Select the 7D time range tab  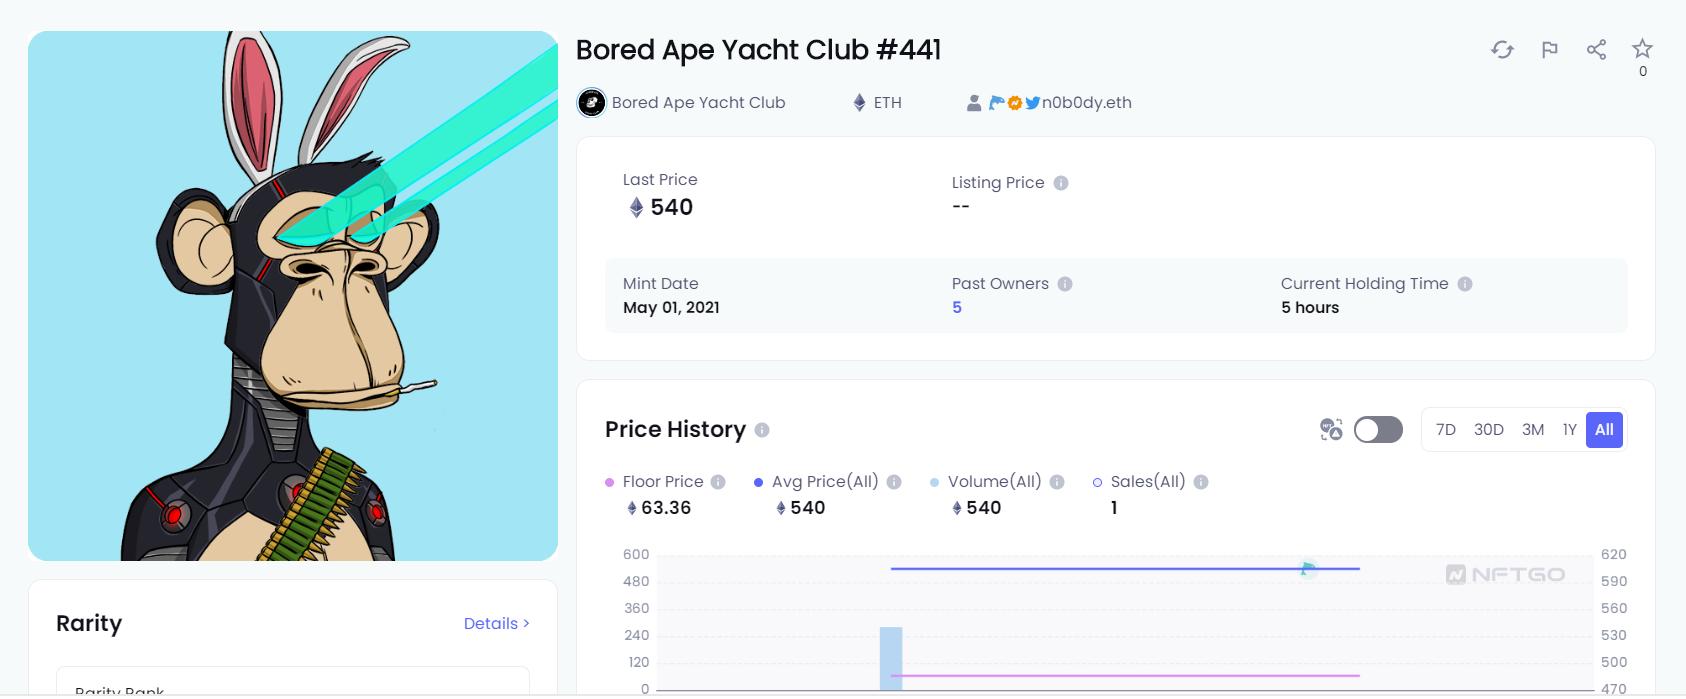[x=1445, y=430]
